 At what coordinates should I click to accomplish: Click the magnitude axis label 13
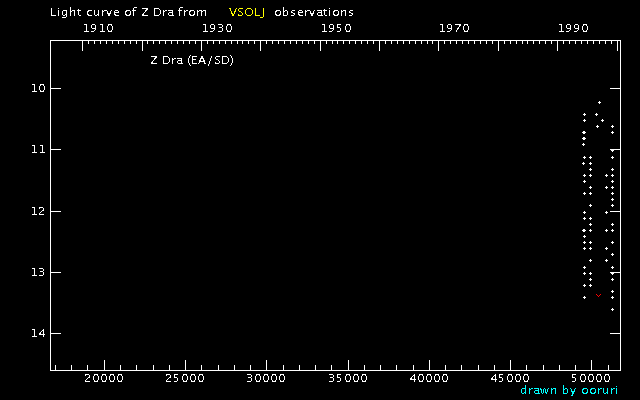click(x=38, y=272)
